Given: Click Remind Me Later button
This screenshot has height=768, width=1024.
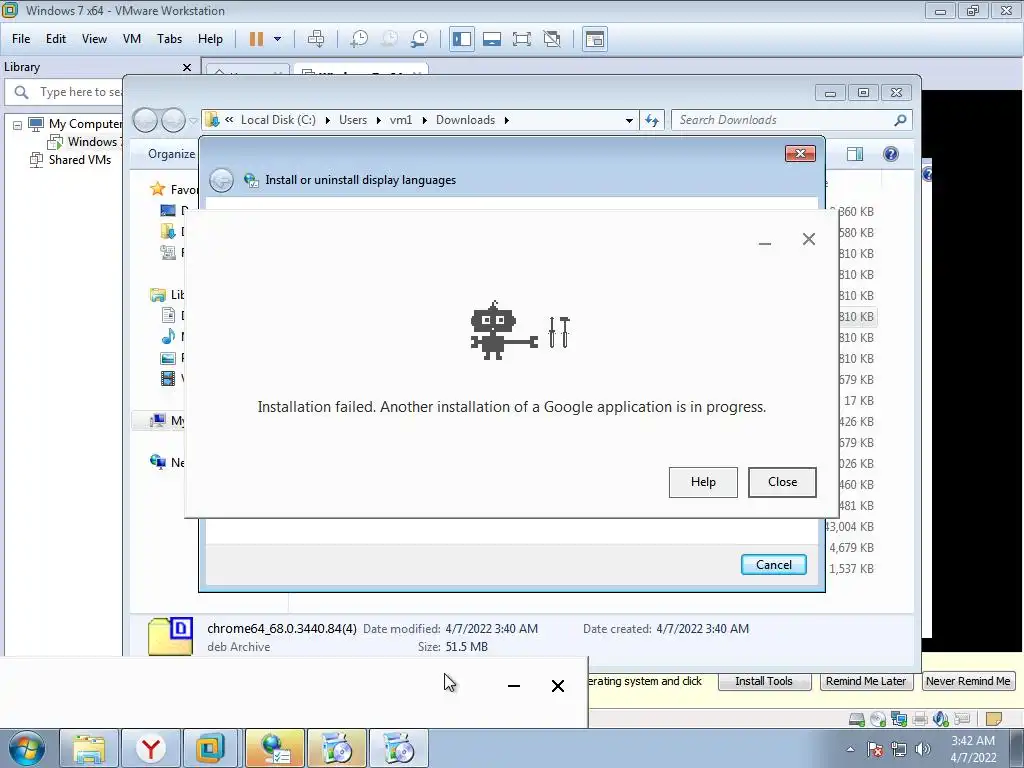Looking at the screenshot, I should (866, 681).
